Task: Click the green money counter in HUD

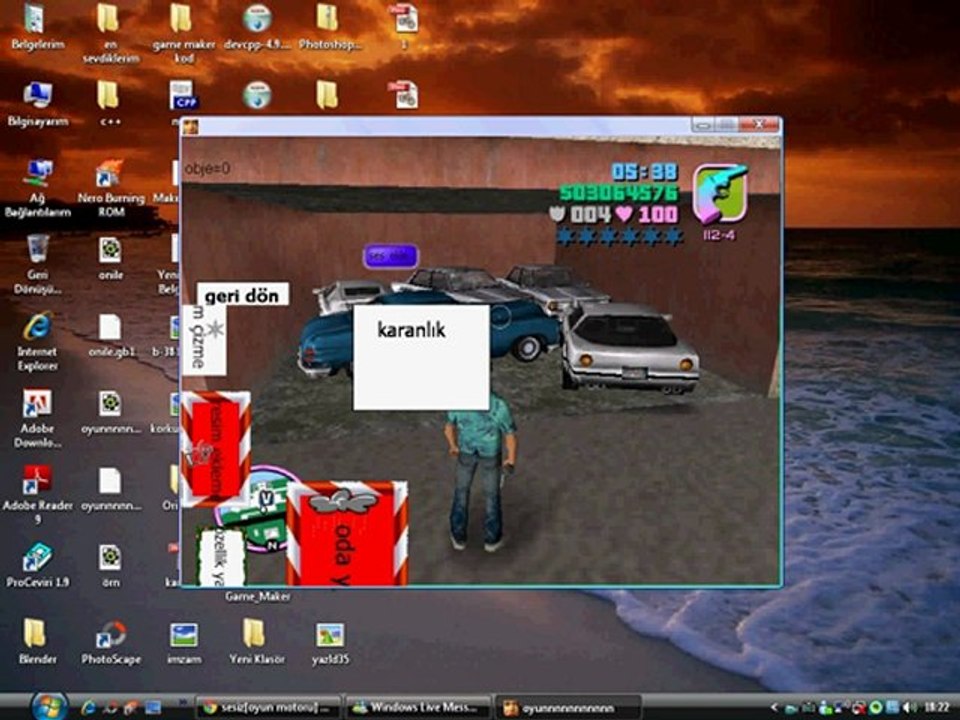Action: click(618, 193)
